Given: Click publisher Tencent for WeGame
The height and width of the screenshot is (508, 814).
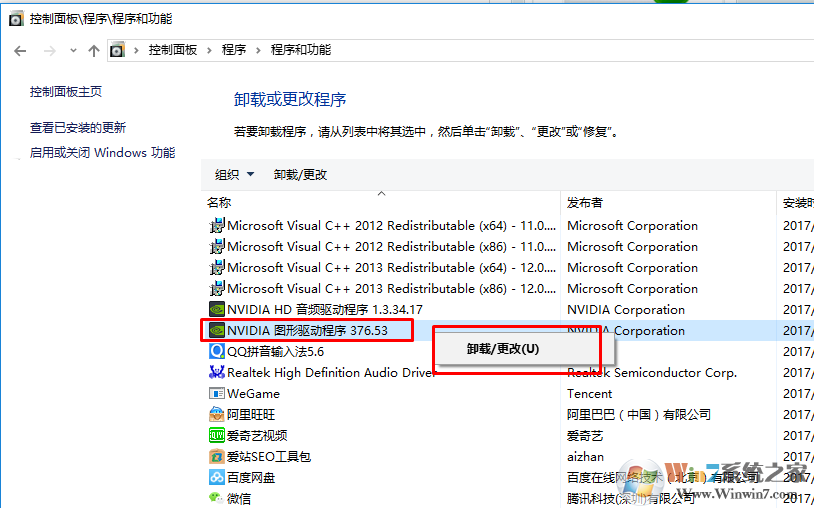Looking at the screenshot, I should [589, 394].
